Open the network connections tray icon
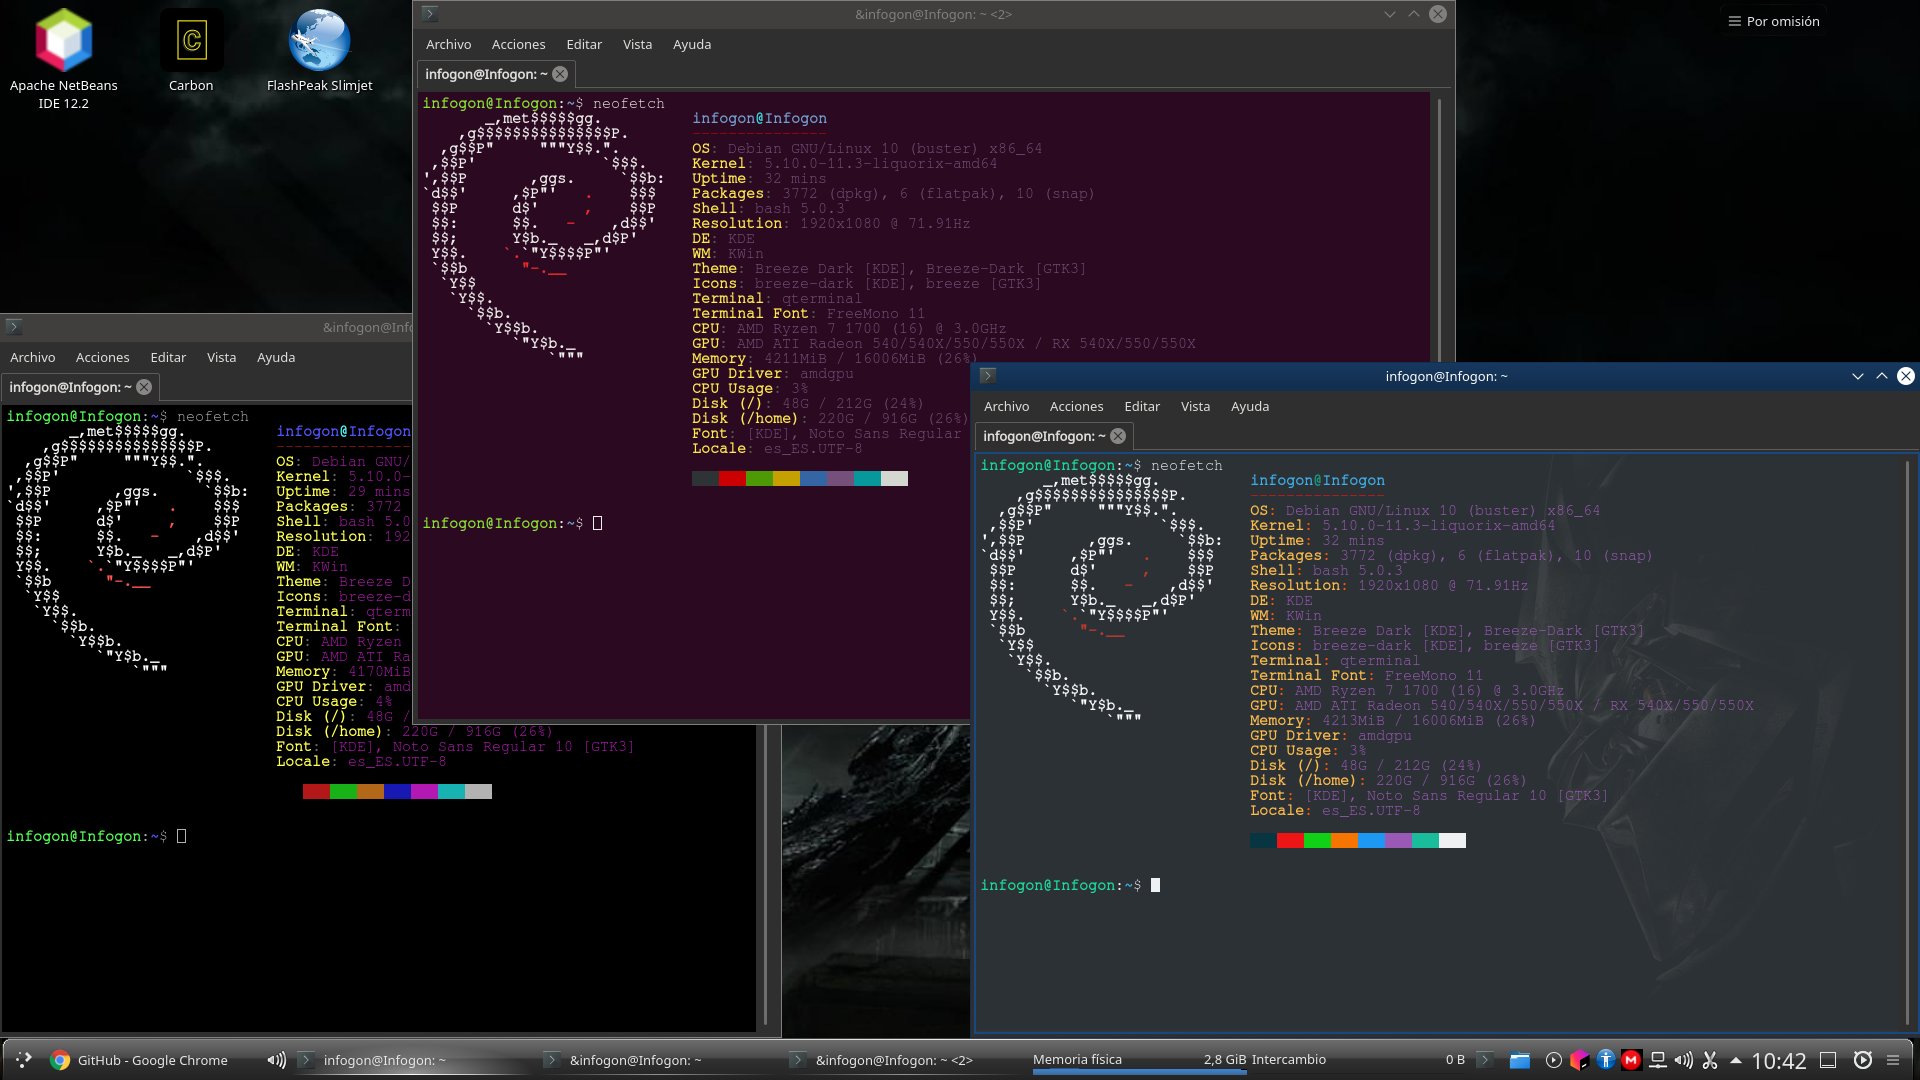The image size is (1920, 1080). coord(1658,1060)
